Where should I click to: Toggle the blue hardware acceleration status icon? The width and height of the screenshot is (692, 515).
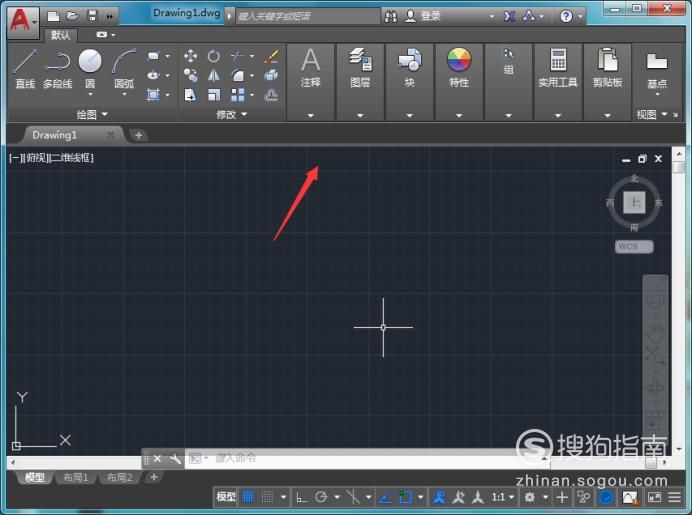(606, 497)
